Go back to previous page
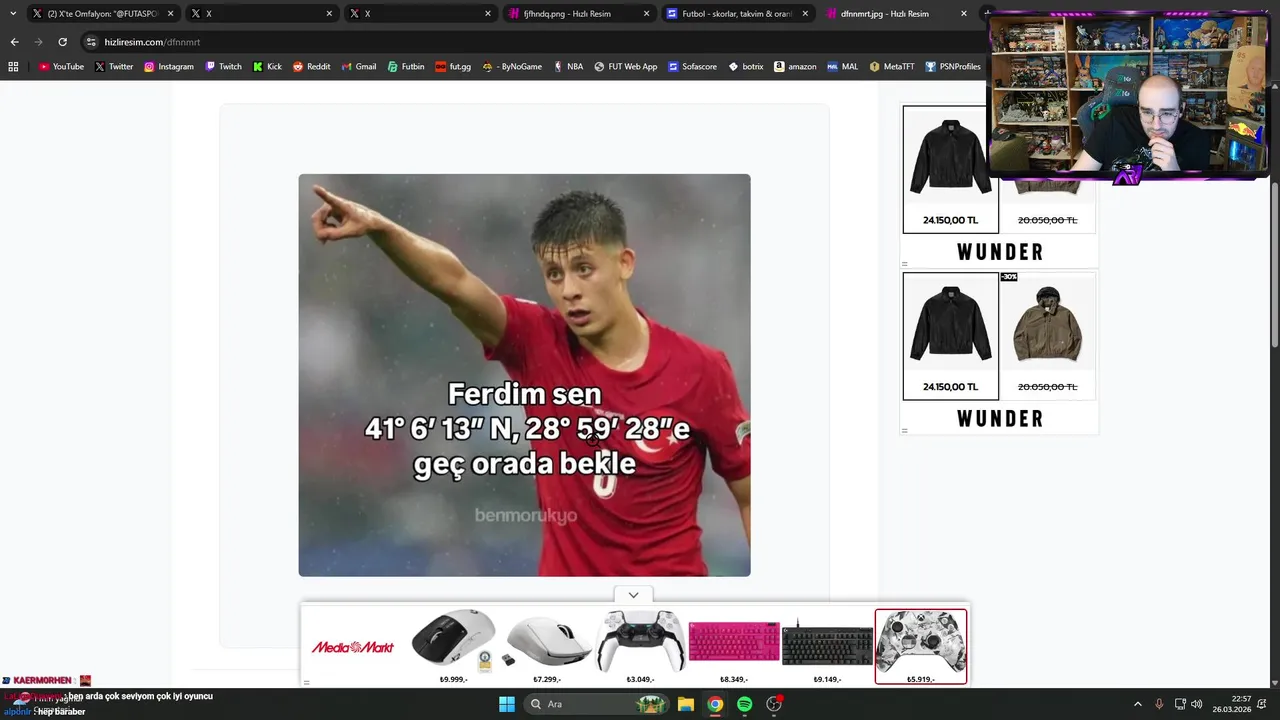 pos(14,42)
